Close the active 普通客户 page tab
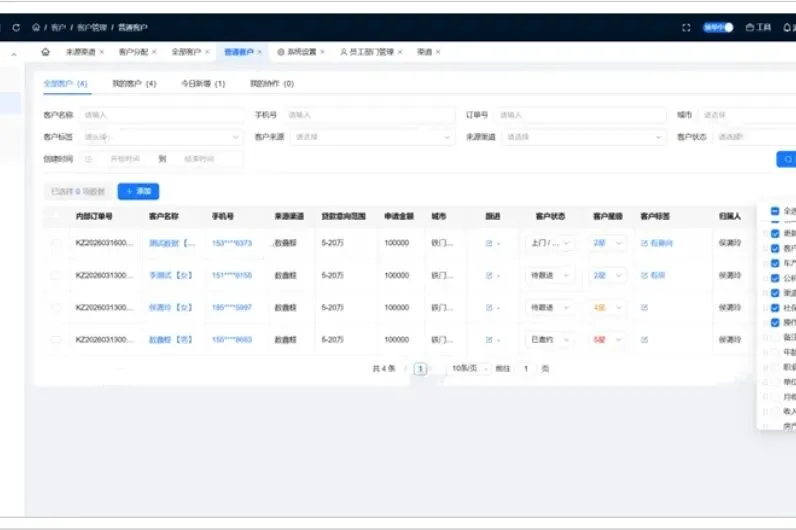 tap(259, 52)
